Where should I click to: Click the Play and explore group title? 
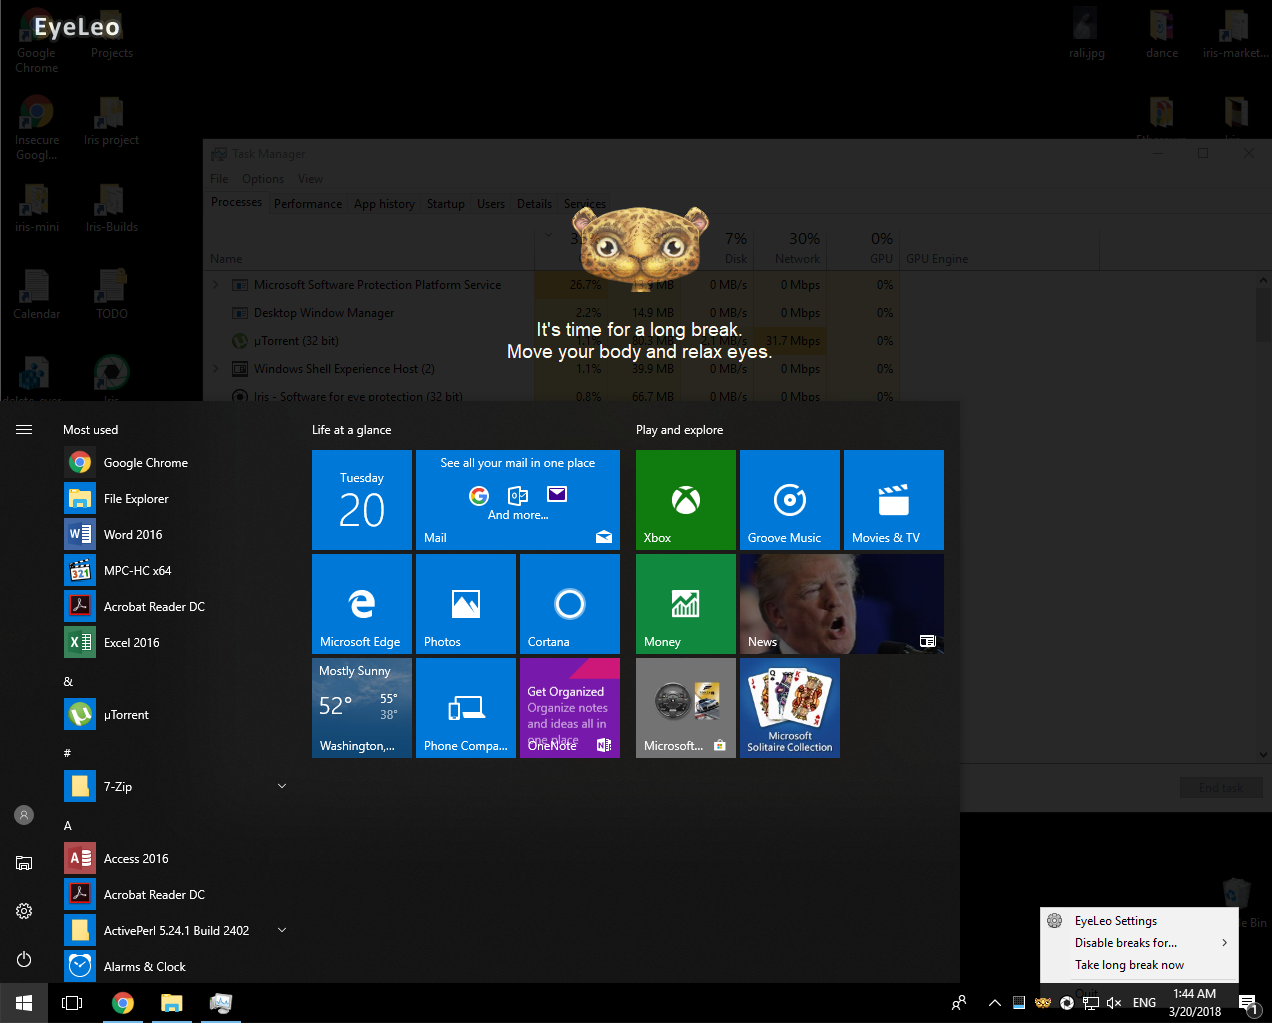pyautogui.click(x=680, y=430)
